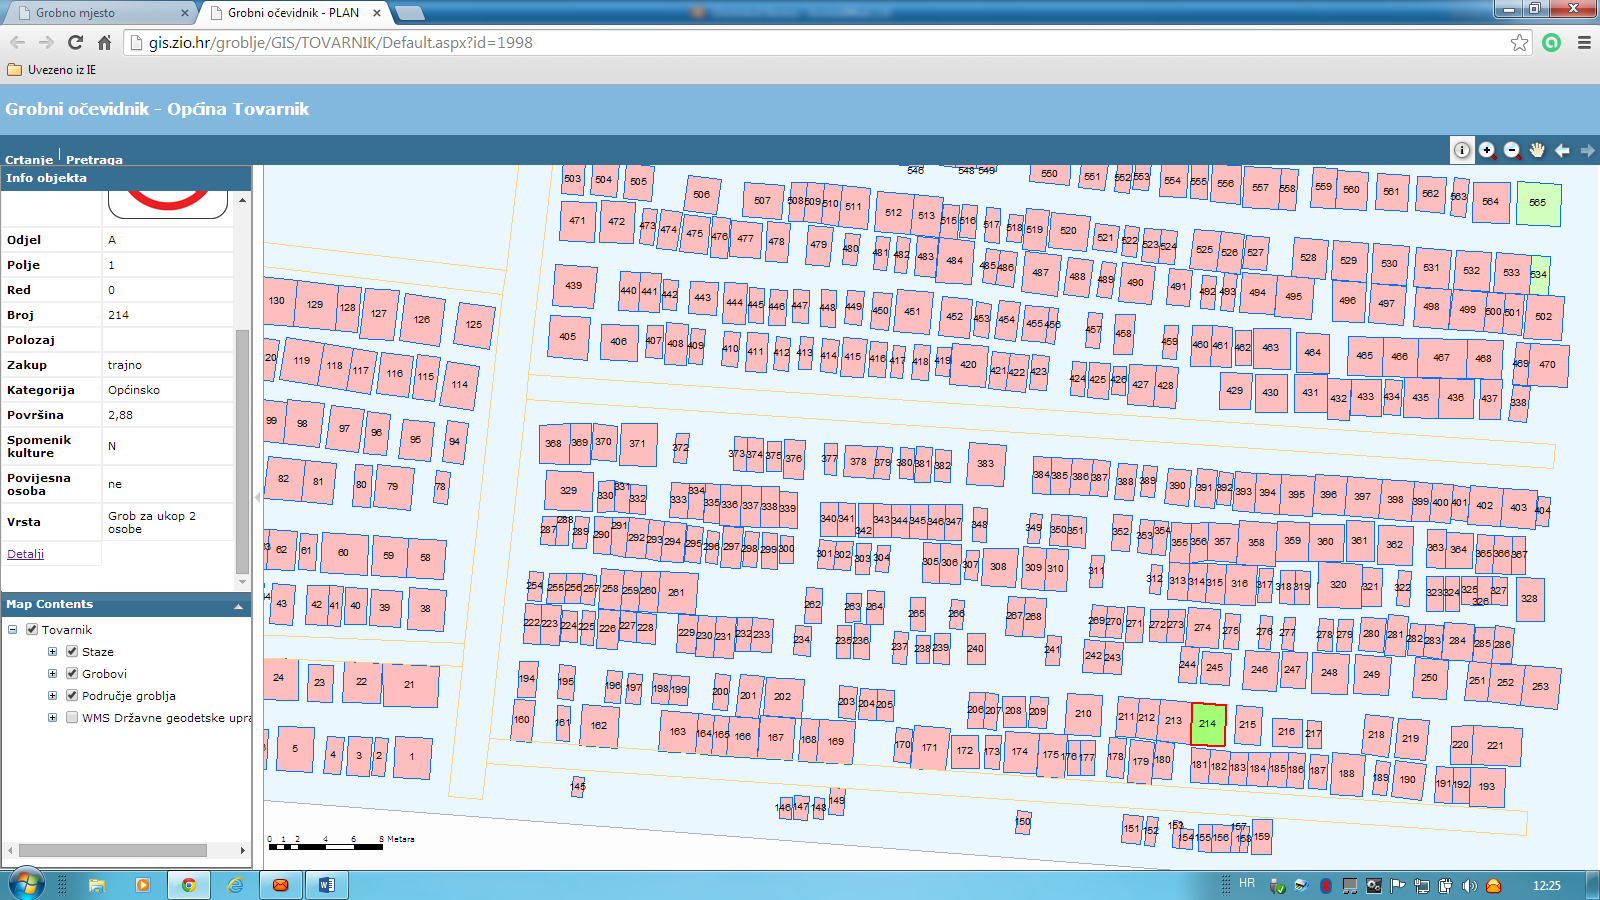
Task: Expand the Područje groblja layer node
Action: tap(52, 695)
